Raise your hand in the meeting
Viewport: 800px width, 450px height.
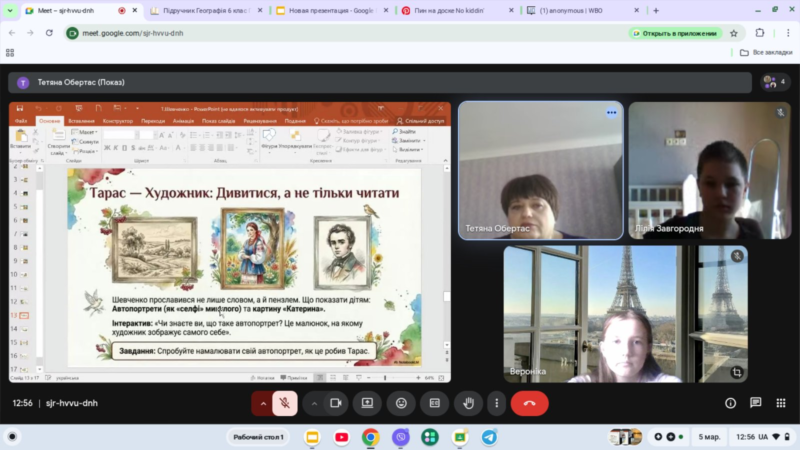pos(467,403)
